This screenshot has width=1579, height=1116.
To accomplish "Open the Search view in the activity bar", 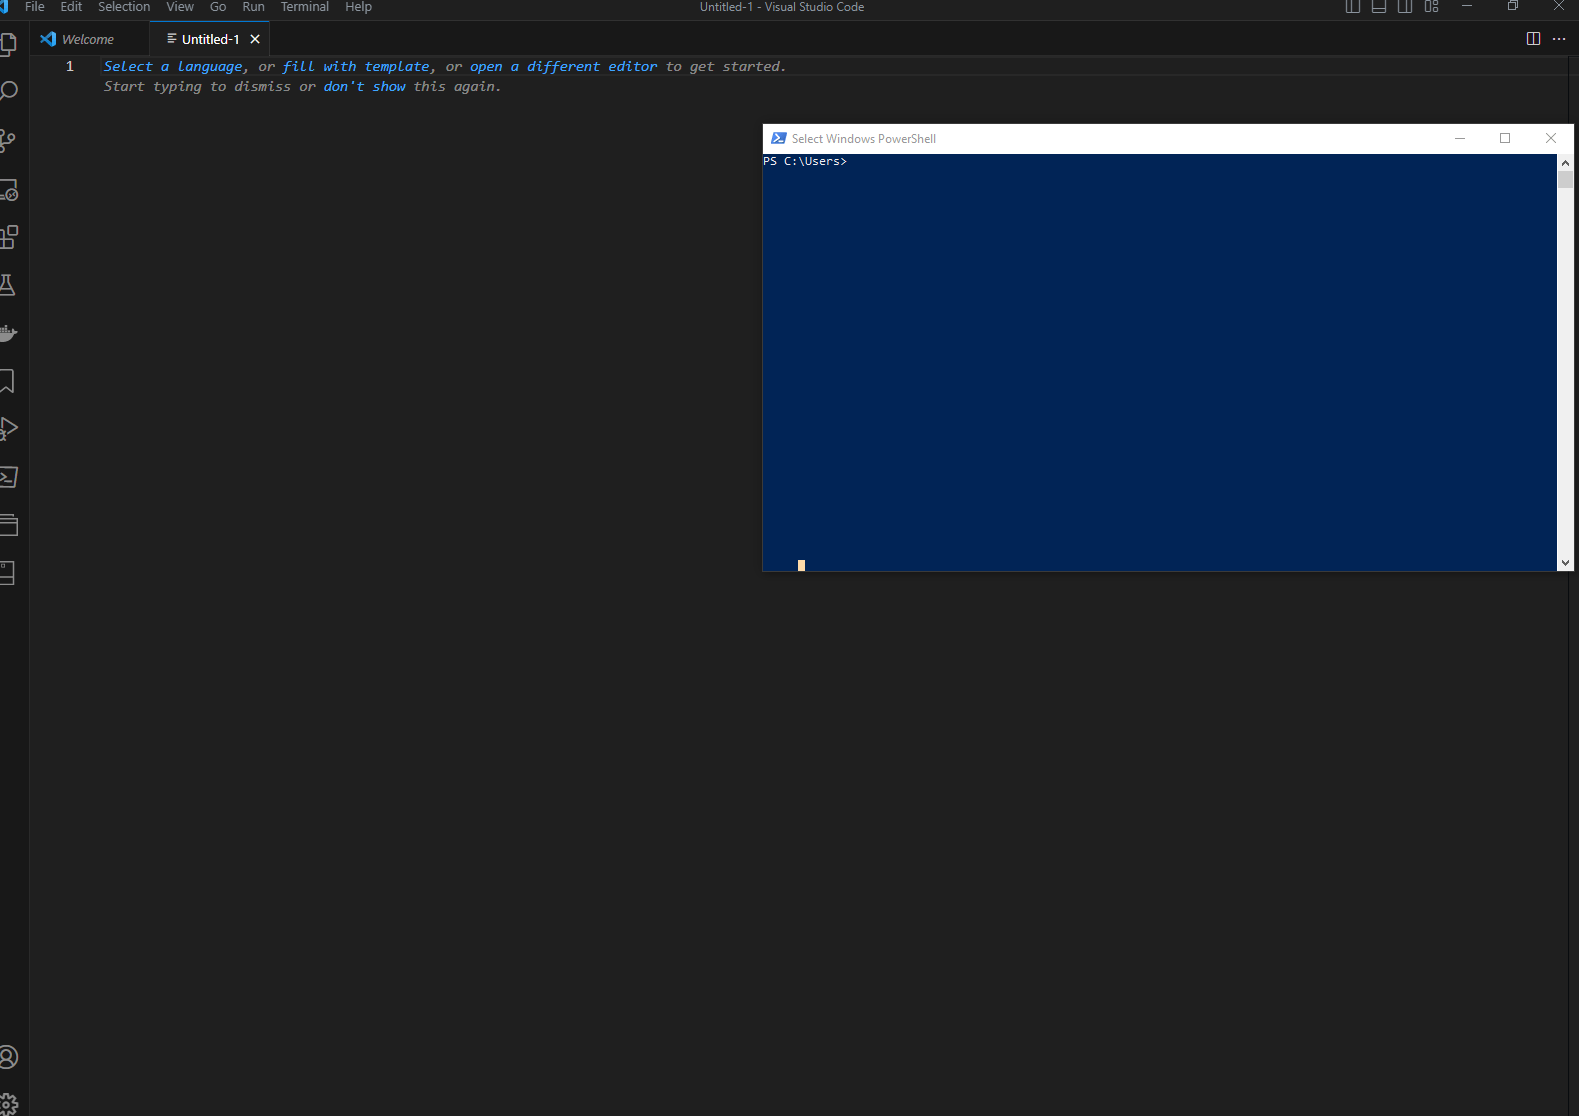I will point(8,92).
